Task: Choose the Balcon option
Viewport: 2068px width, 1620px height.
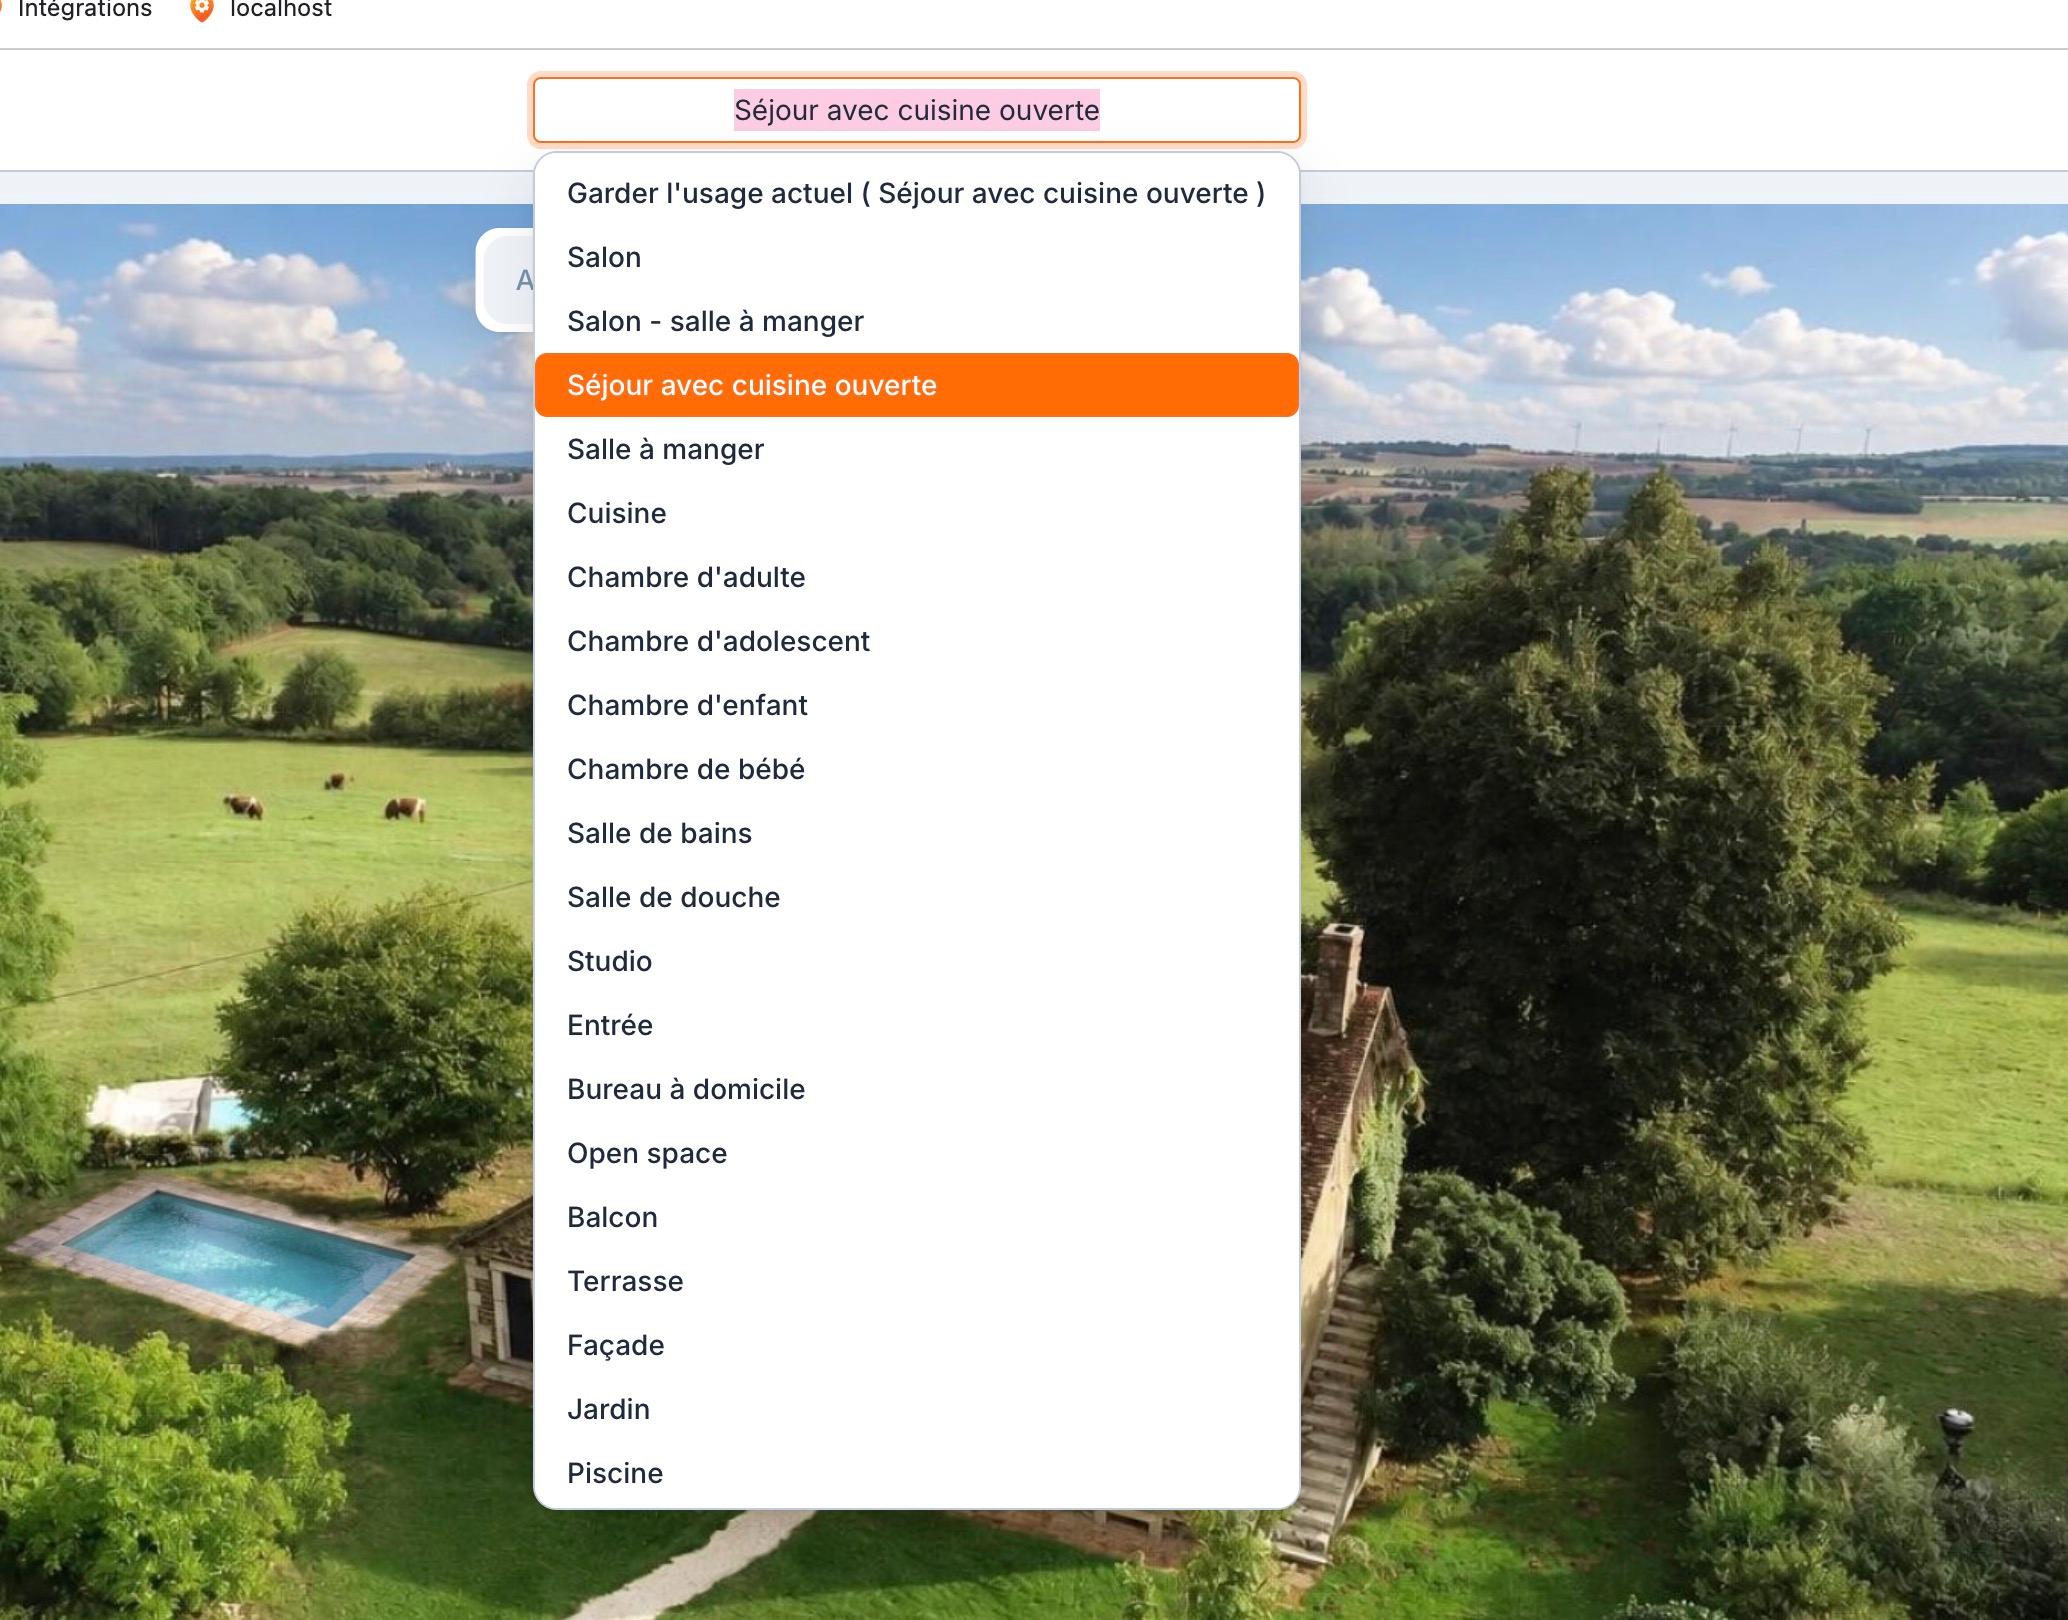Action: click(916, 1217)
